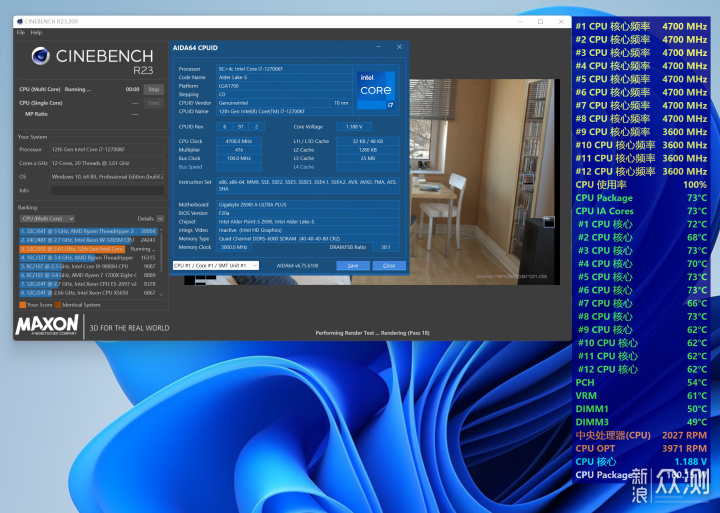Click the CPU OPT 3971 RPM fan row
Screen dimensions: 720x513
pyautogui.click(x=641, y=448)
